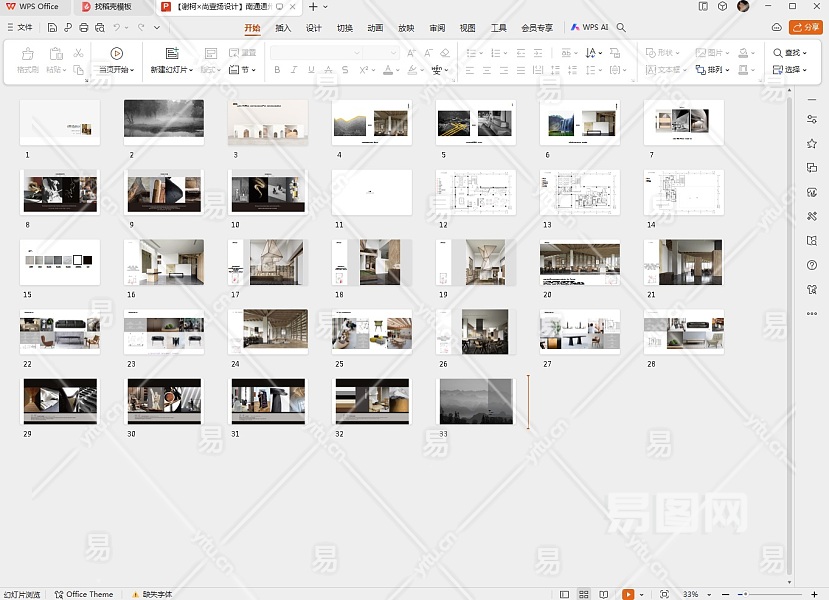Viewport: 829px width, 600px height.
Task: Click the search magnifier beside WPS AI
Action: (x=621, y=28)
